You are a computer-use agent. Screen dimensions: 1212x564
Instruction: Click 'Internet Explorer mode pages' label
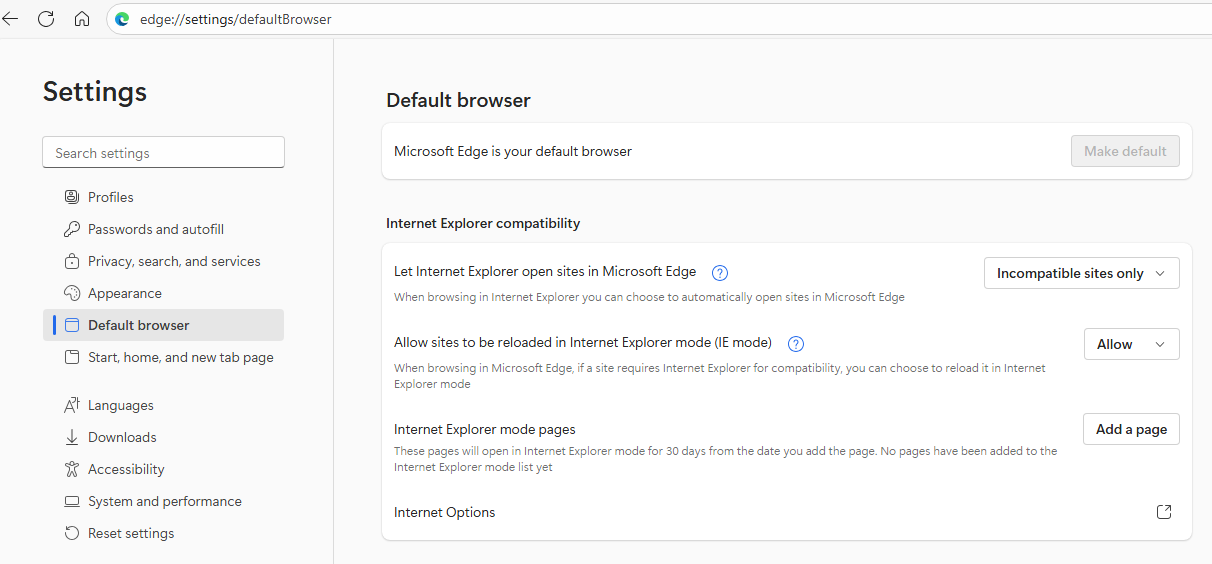point(485,429)
